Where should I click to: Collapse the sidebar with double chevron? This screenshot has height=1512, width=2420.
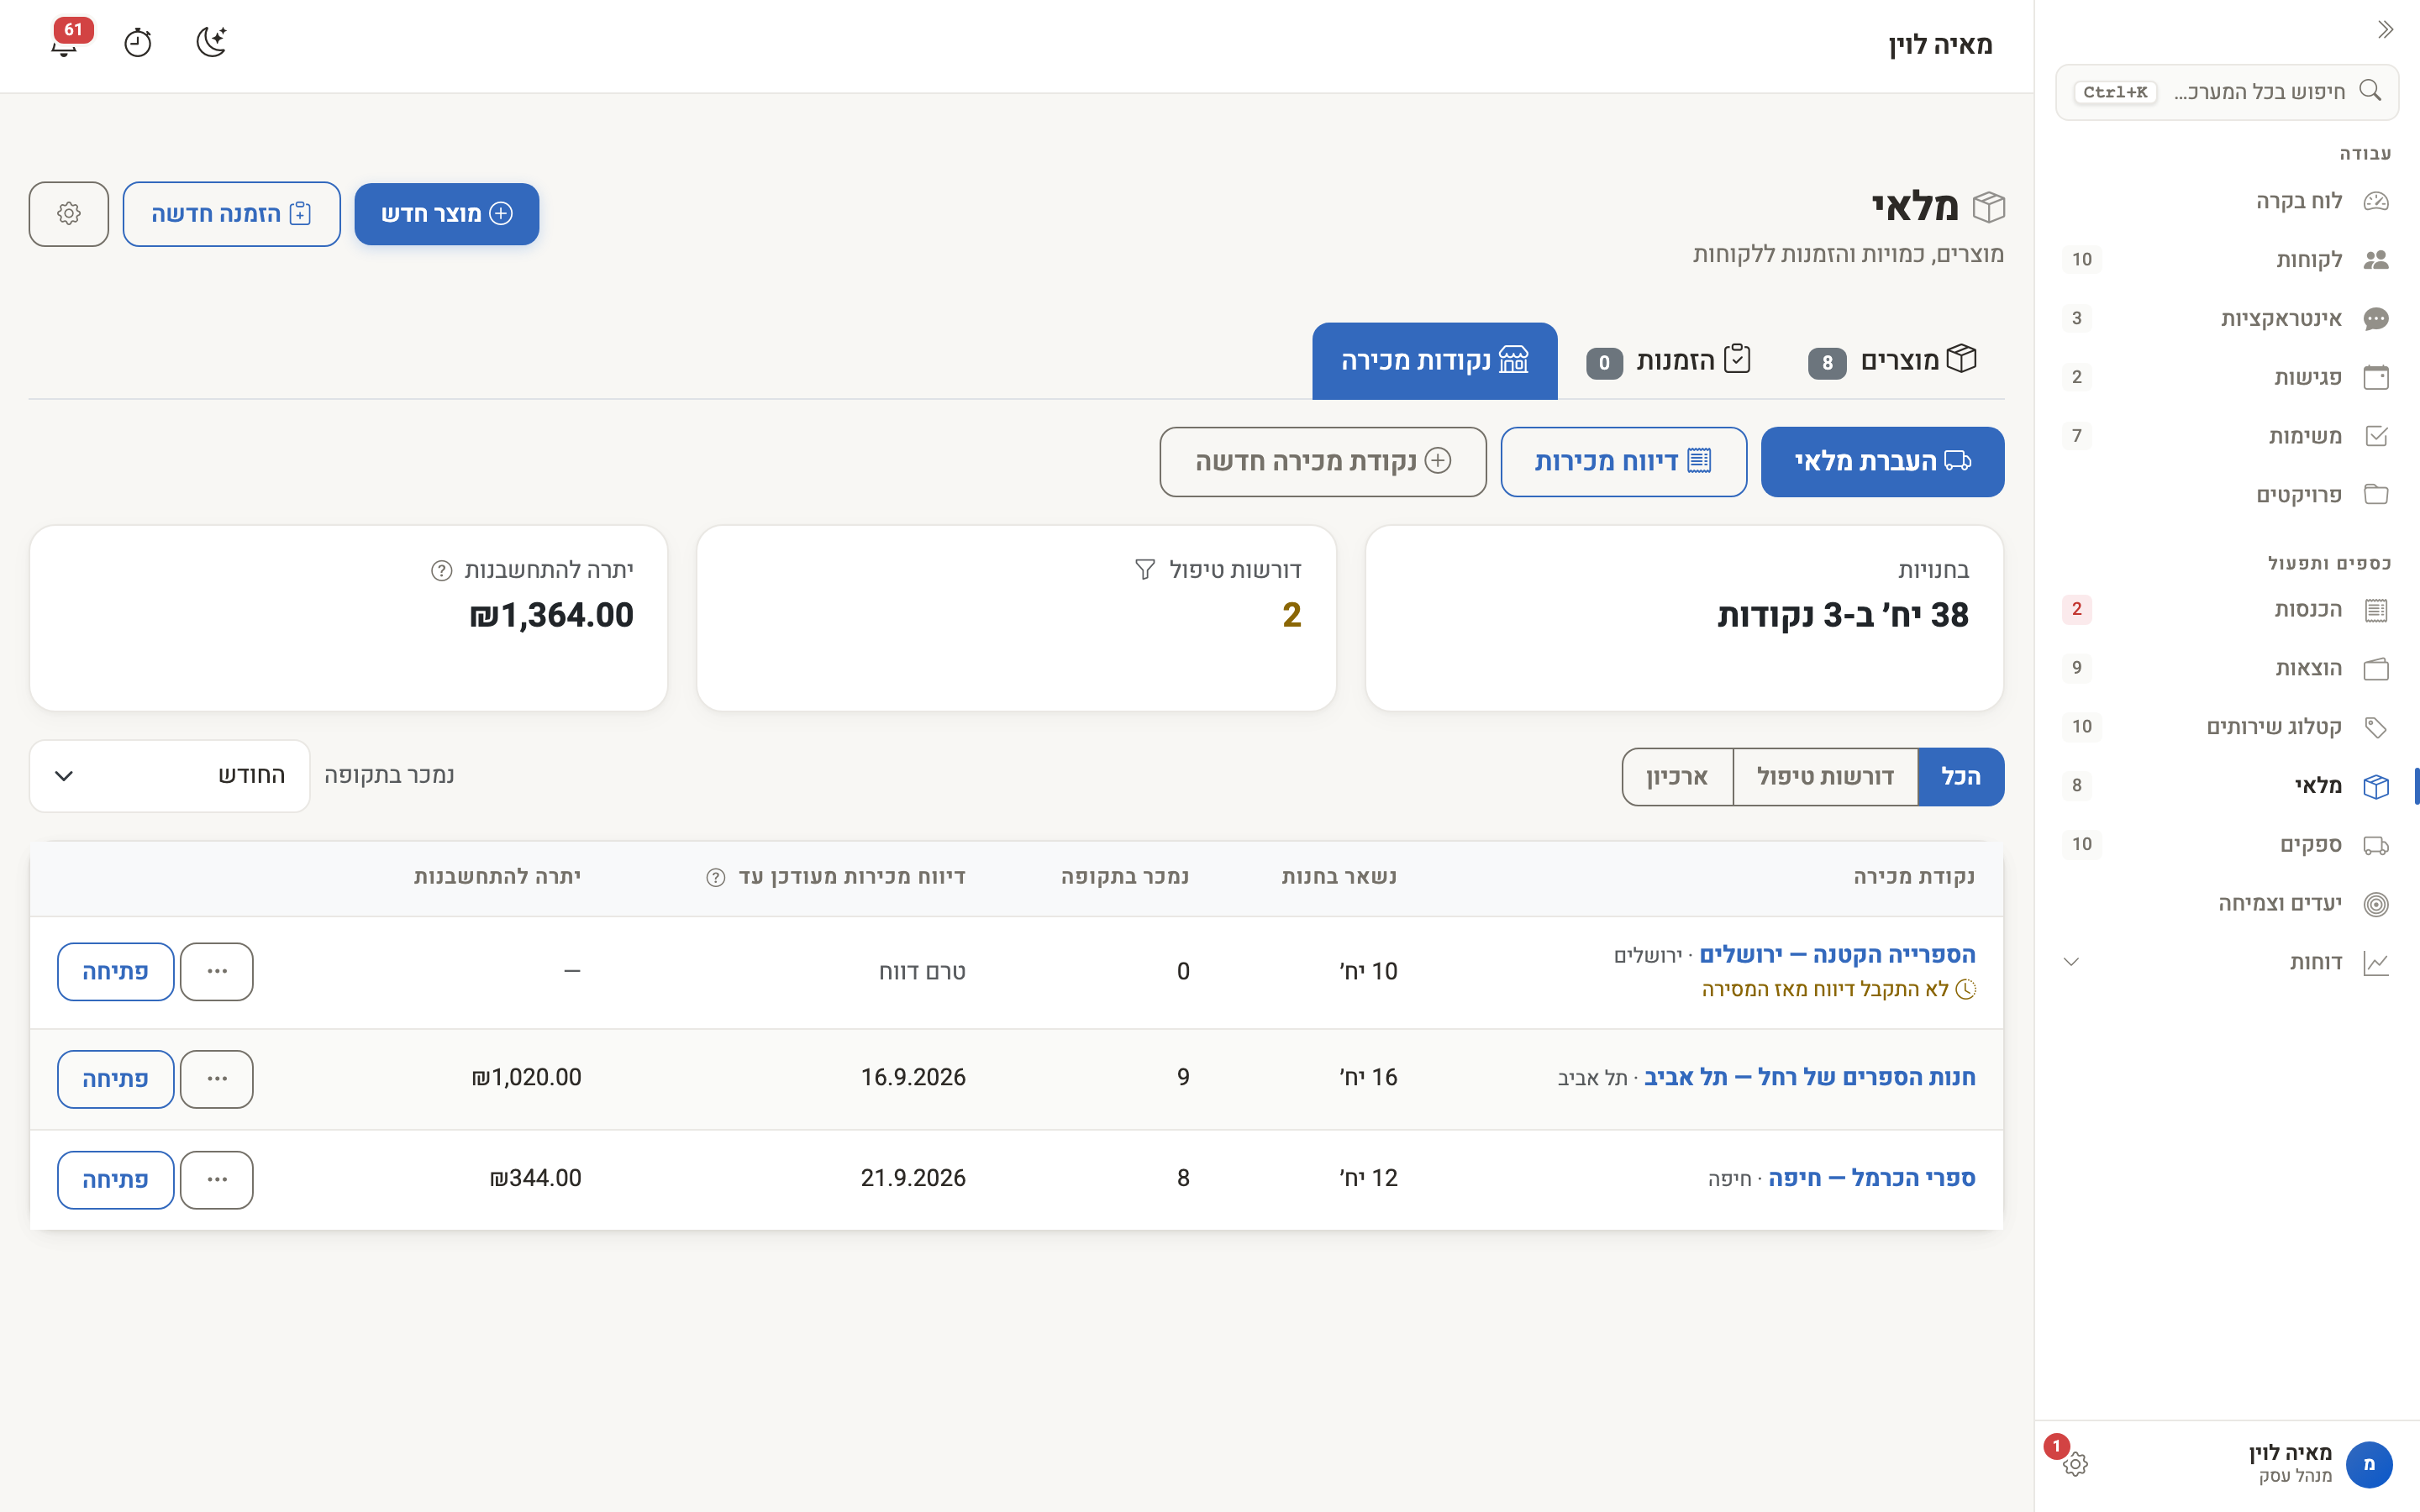2385,29
